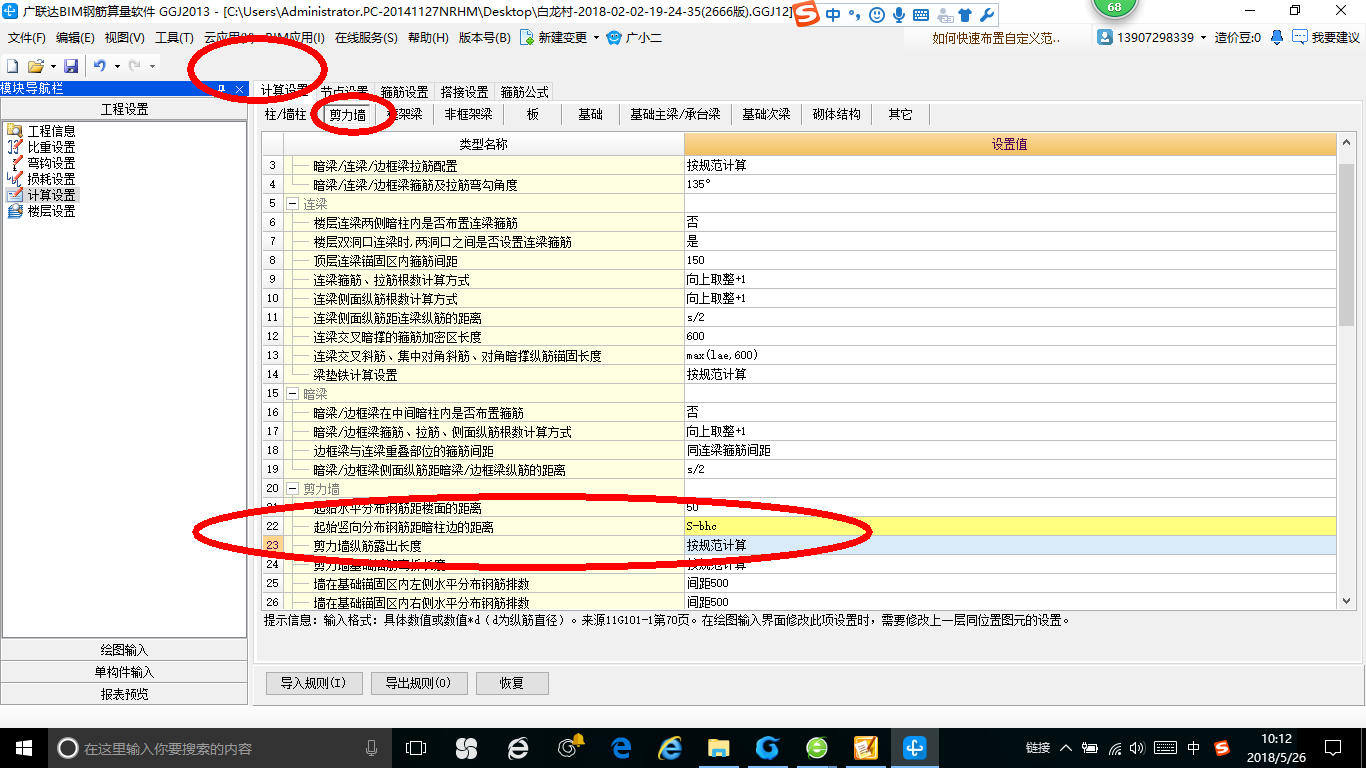Click the settings table vertical scrollbar
The width and height of the screenshot is (1366, 768).
coord(1346,245)
